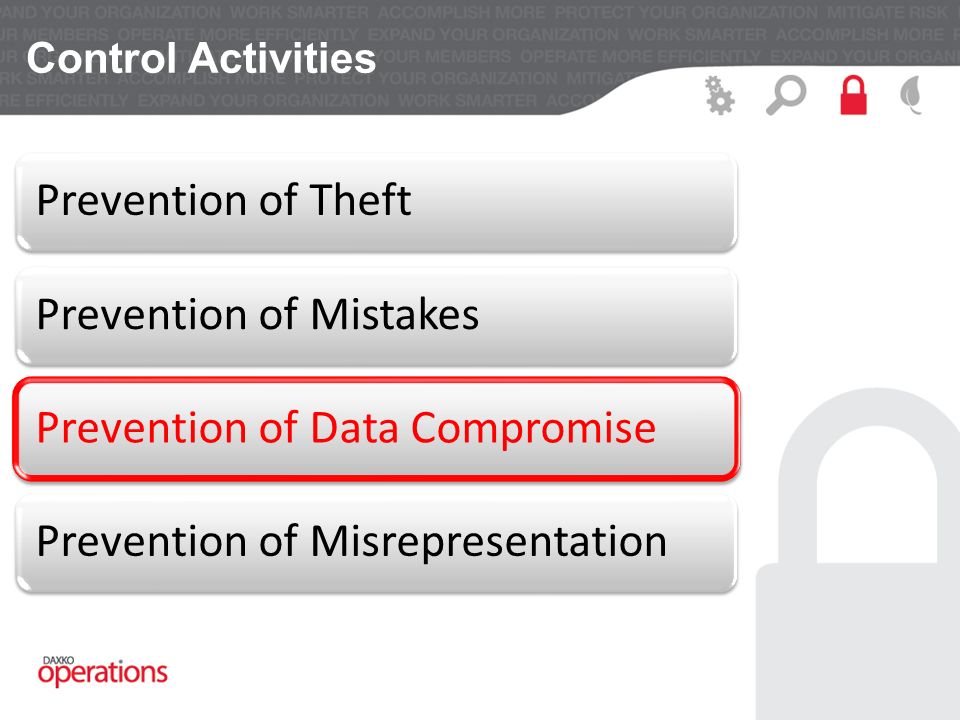Click the small gear atop the gears icon
960x720 pixels.
[x=712, y=84]
